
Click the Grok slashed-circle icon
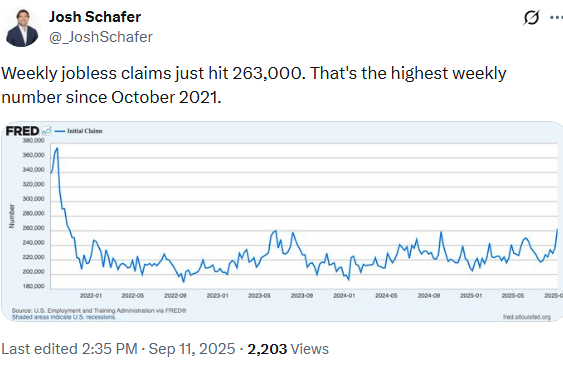point(531,17)
